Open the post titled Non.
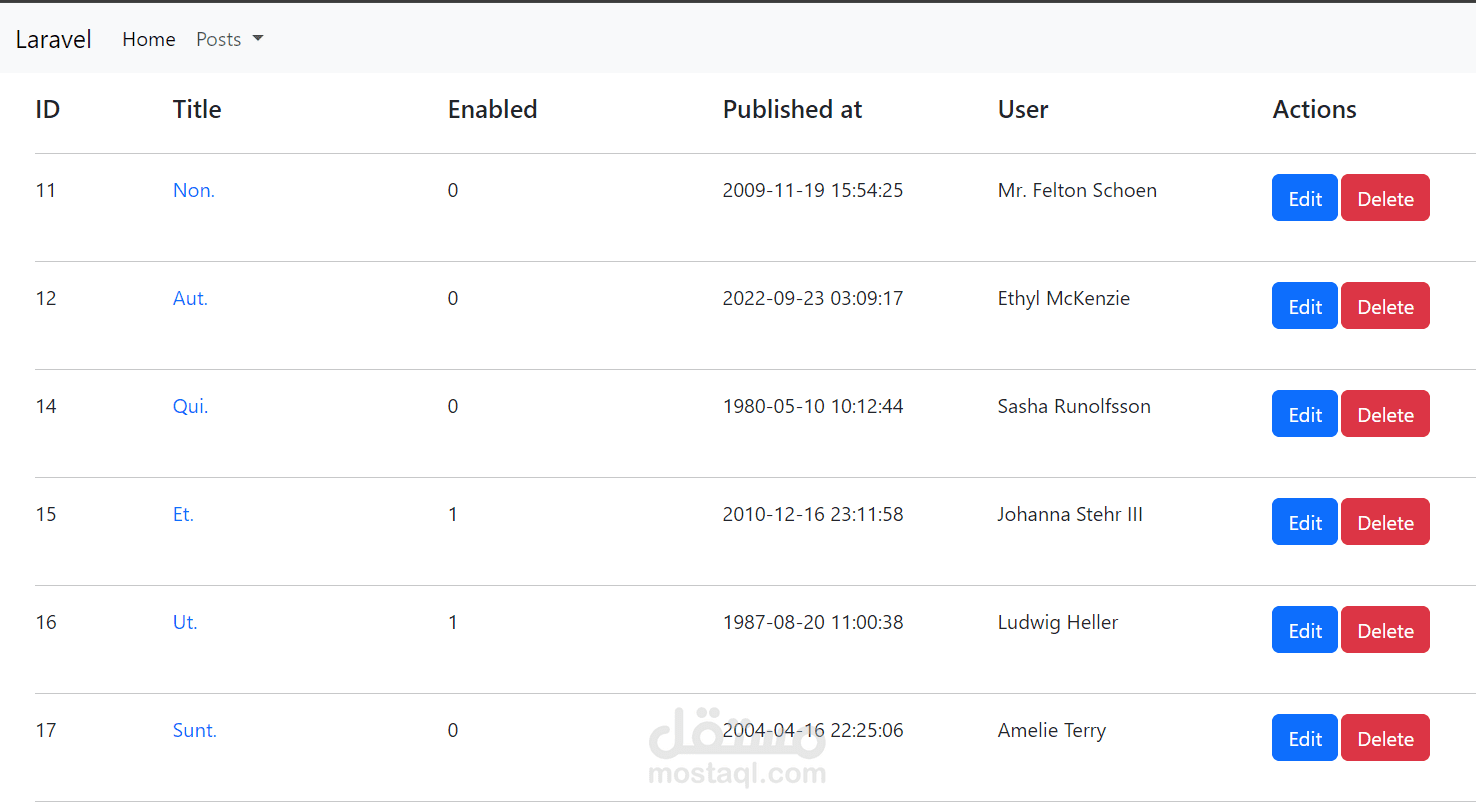 tap(194, 190)
